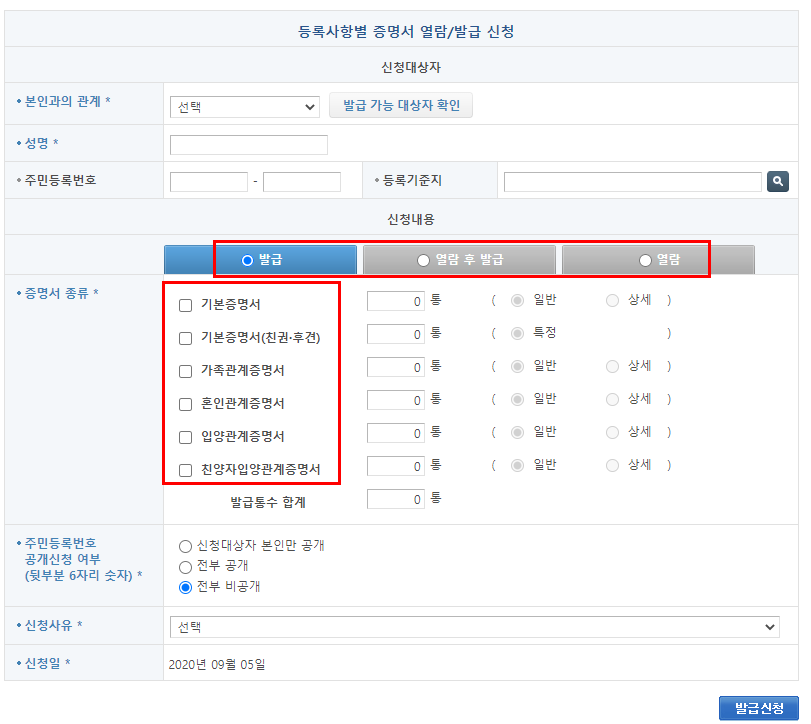The width and height of the screenshot is (811, 724).
Task: Click the 등록기준지 search magnifier icon
Action: 778,181
